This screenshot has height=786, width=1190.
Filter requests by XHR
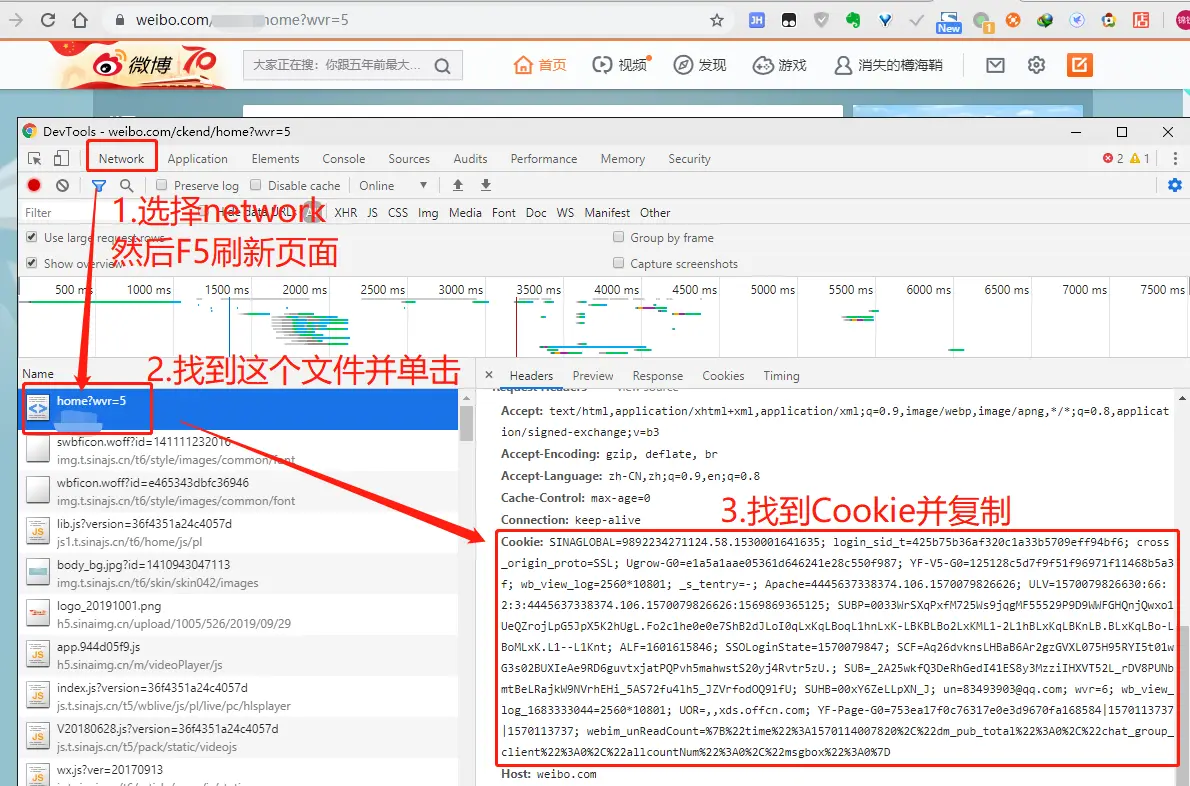345,213
